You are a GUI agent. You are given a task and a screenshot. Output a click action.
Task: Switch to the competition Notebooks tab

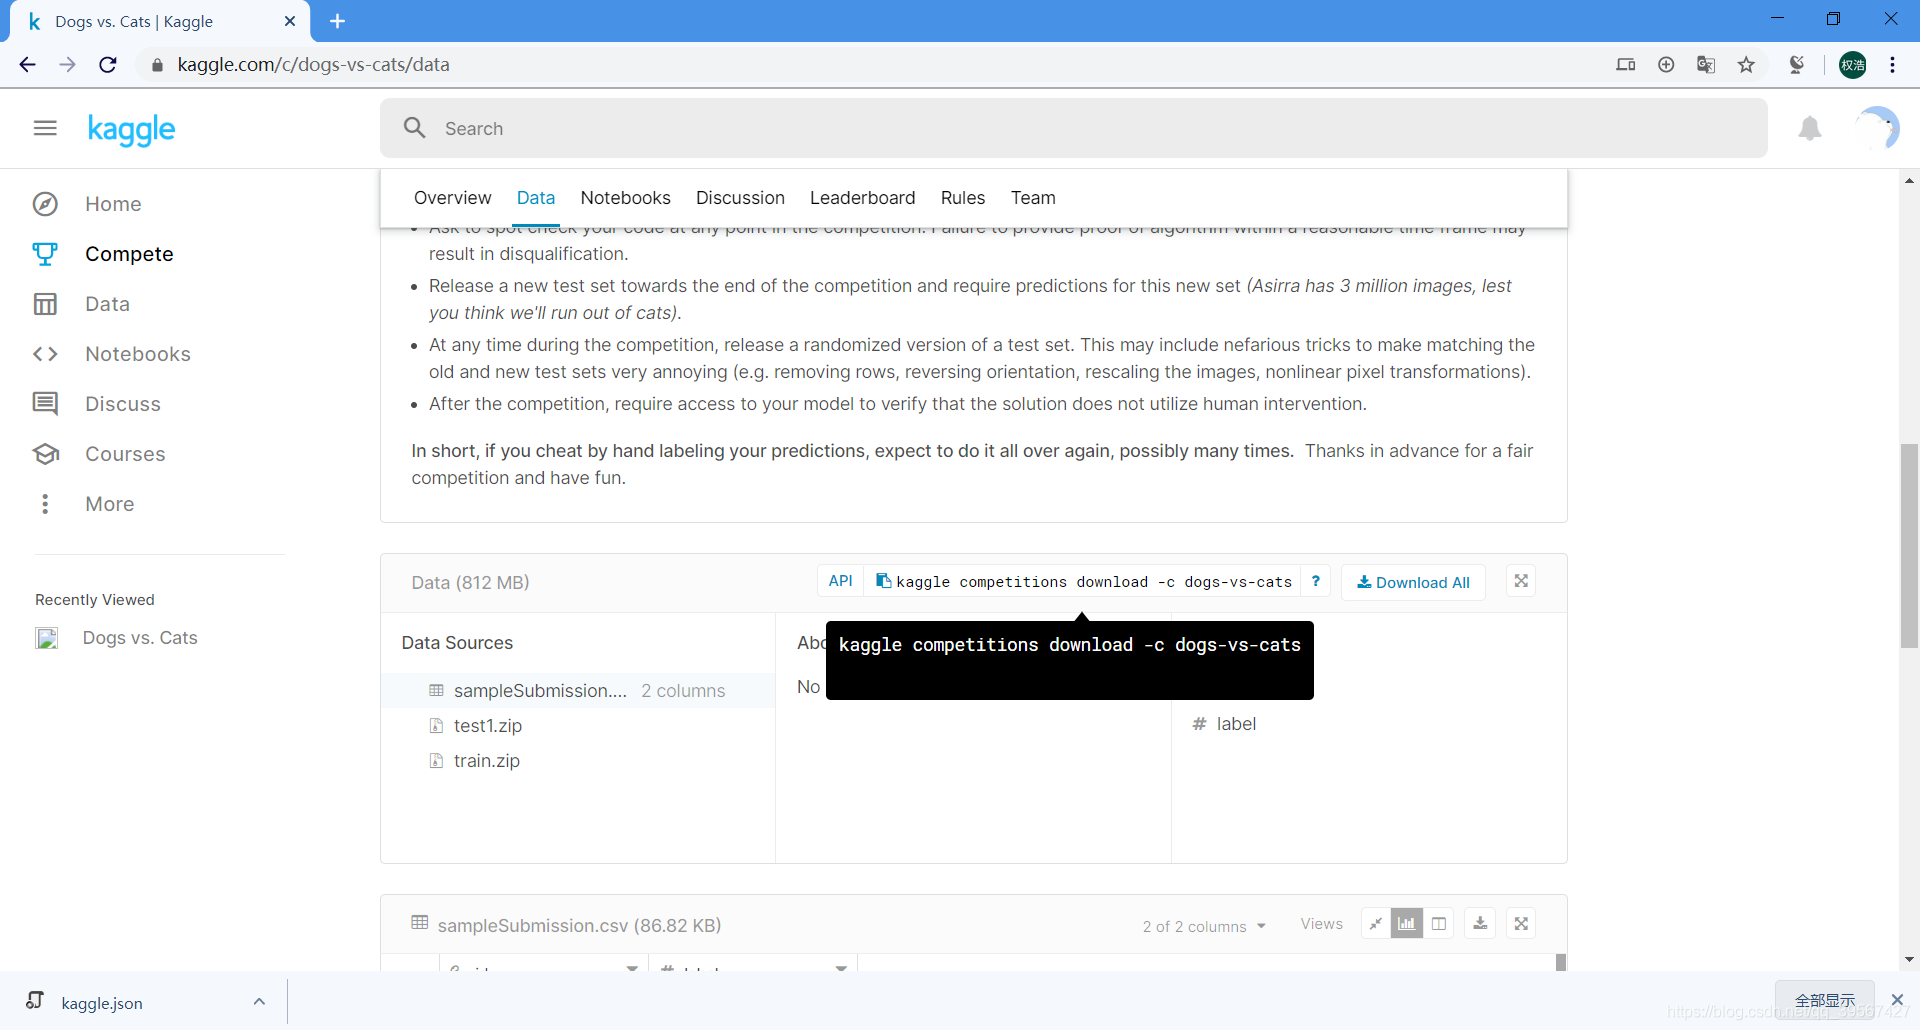(625, 198)
